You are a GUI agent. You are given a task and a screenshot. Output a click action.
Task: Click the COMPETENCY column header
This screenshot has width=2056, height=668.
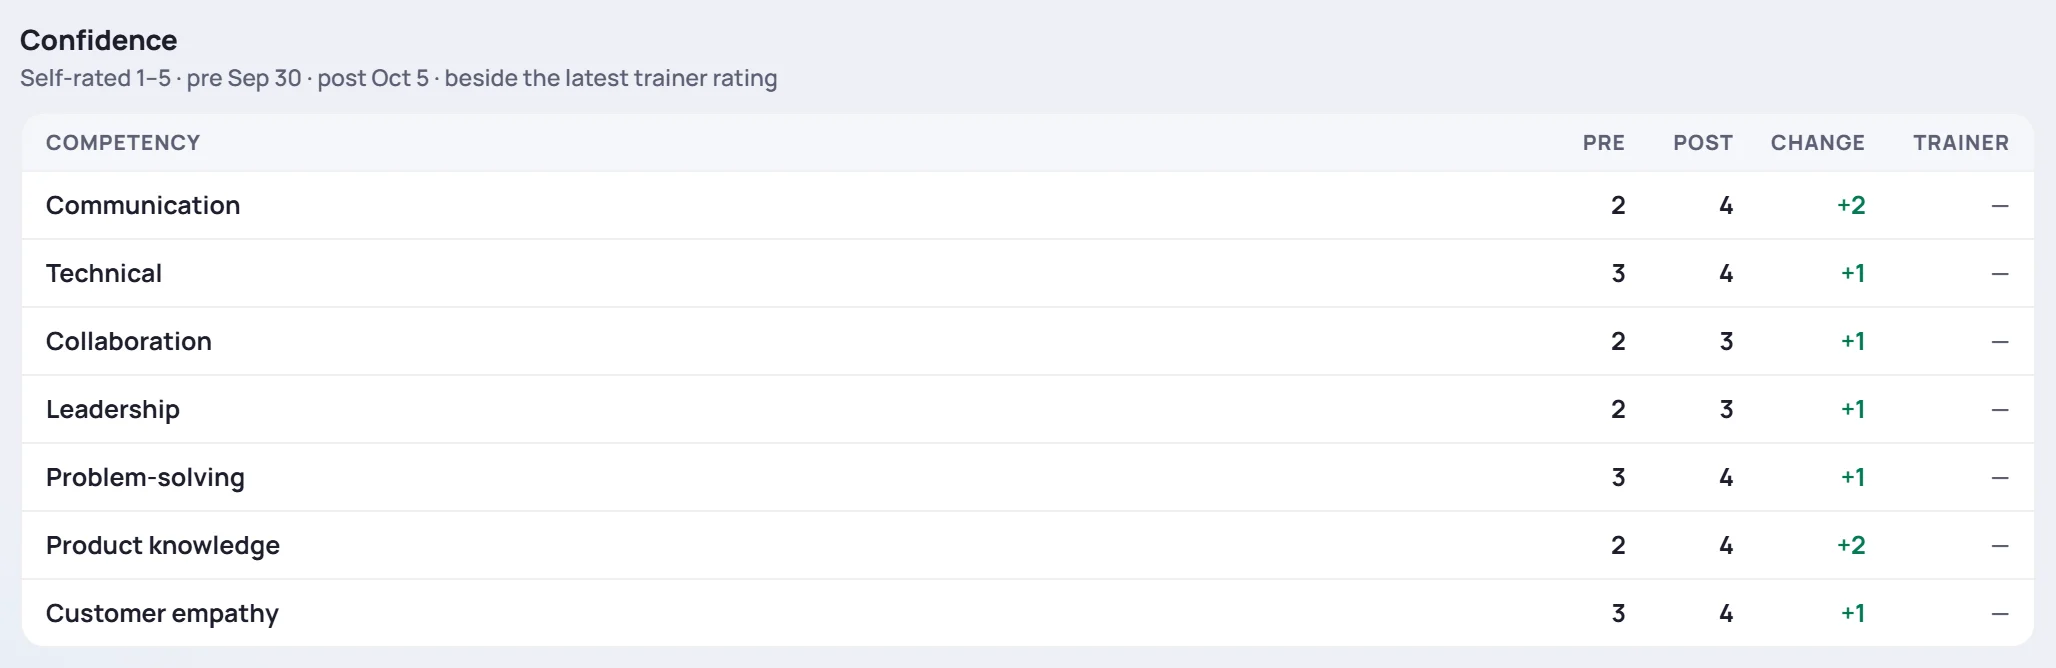pos(123,142)
